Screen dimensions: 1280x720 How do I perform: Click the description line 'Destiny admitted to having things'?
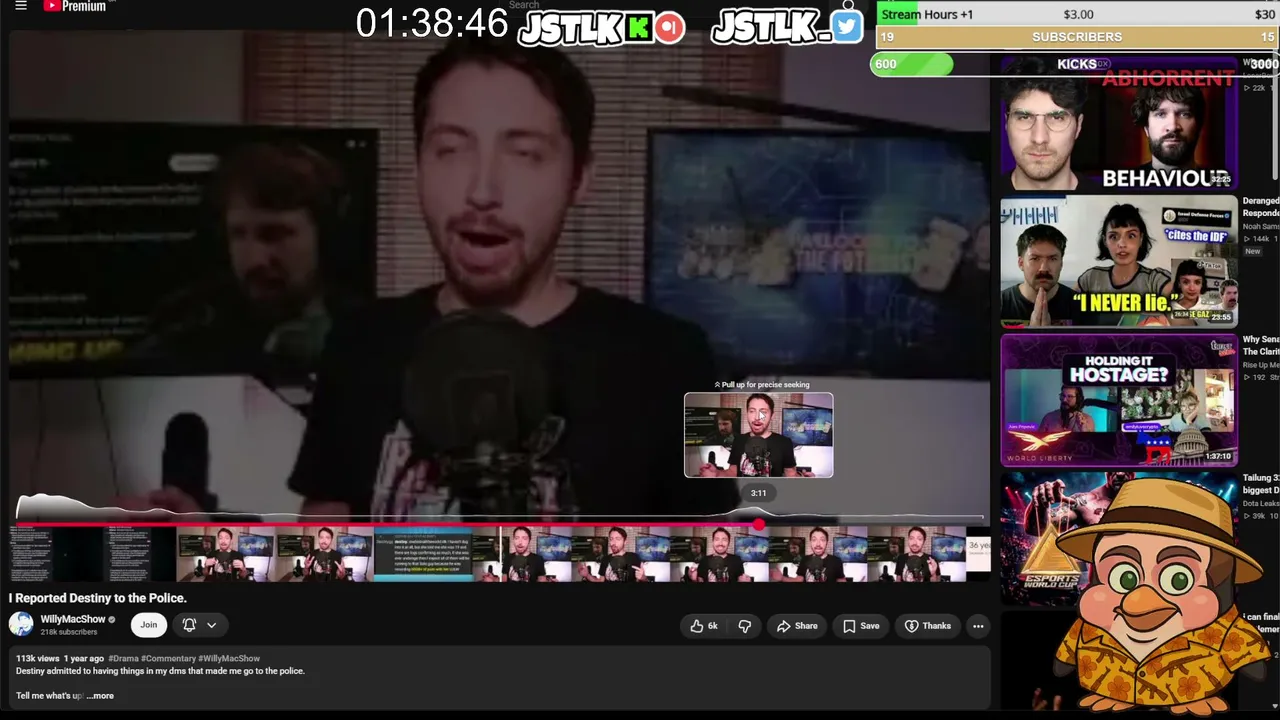160,671
